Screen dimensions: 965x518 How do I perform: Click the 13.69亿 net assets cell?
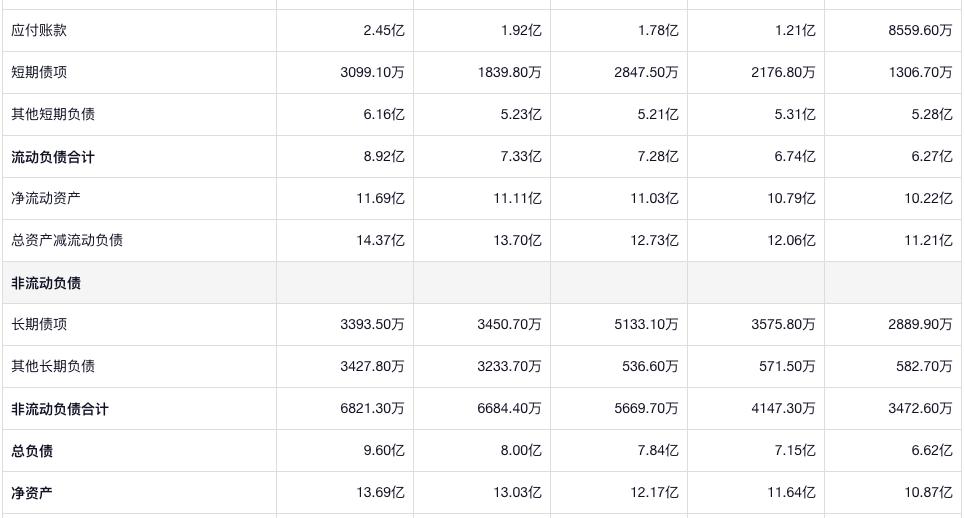click(x=380, y=493)
